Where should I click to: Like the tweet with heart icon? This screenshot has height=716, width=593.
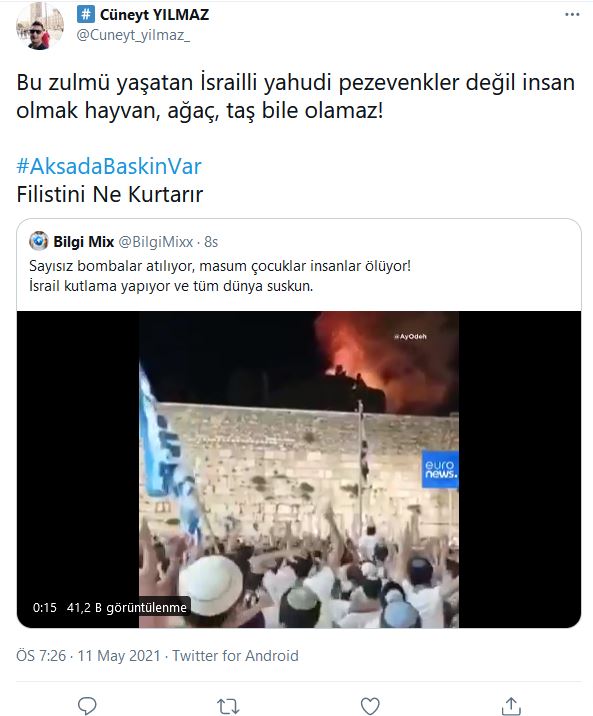(x=370, y=706)
